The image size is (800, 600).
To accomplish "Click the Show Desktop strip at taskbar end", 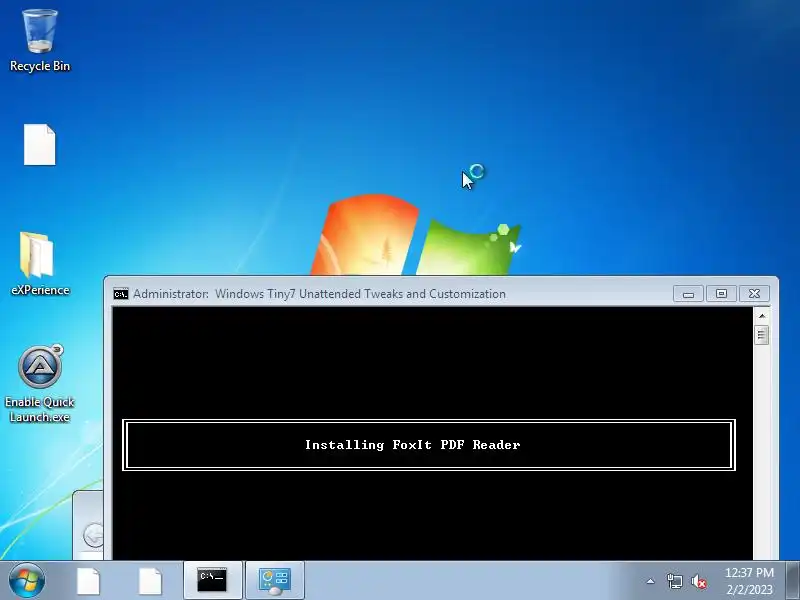I will [x=793, y=580].
